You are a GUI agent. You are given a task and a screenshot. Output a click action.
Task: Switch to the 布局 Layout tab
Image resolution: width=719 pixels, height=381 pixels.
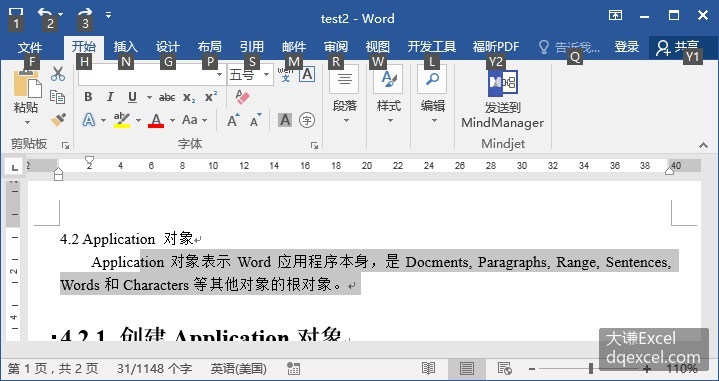(x=210, y=47)
